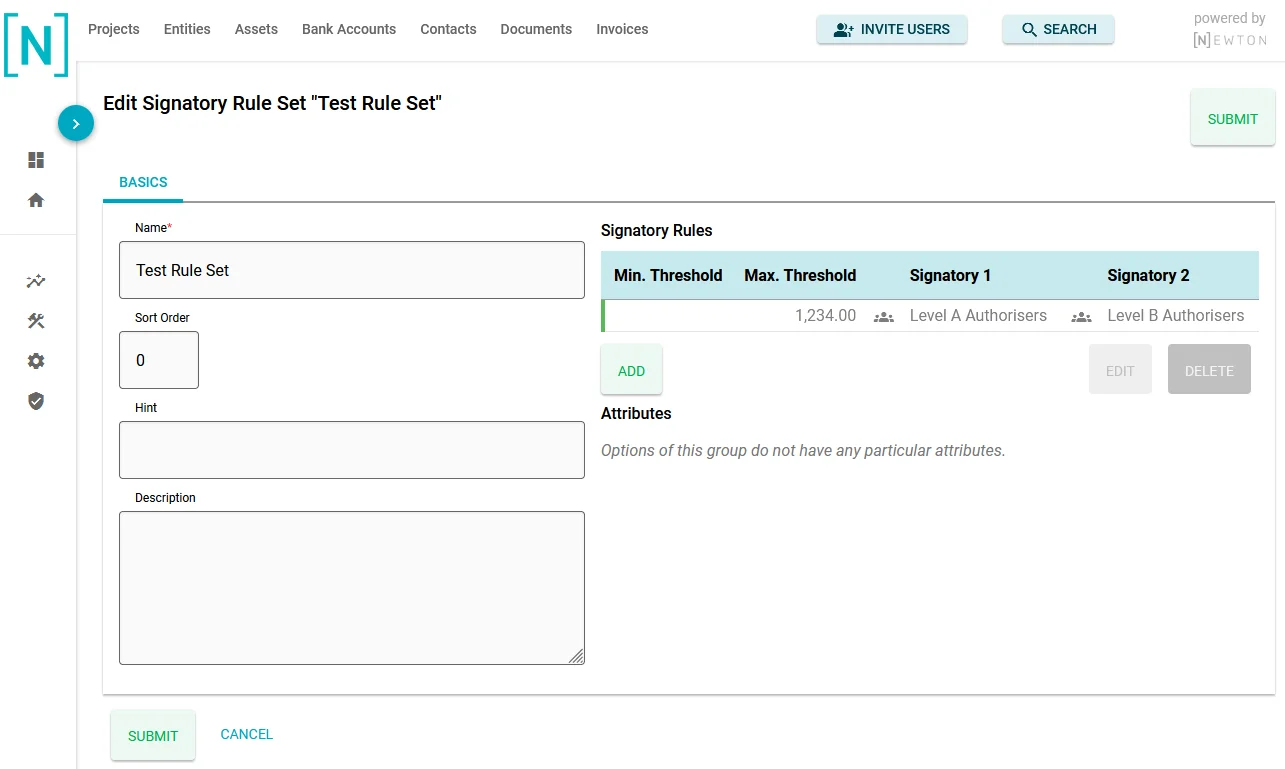
Task: Focus the Hint input field
Action: (352, 450)
